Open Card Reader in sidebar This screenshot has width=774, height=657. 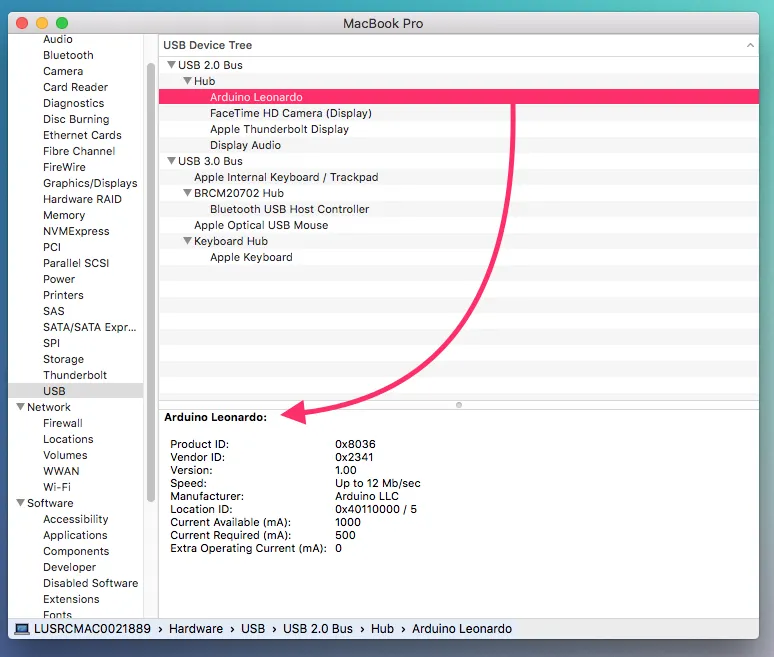pyautogui.click(x=75, y=87)
